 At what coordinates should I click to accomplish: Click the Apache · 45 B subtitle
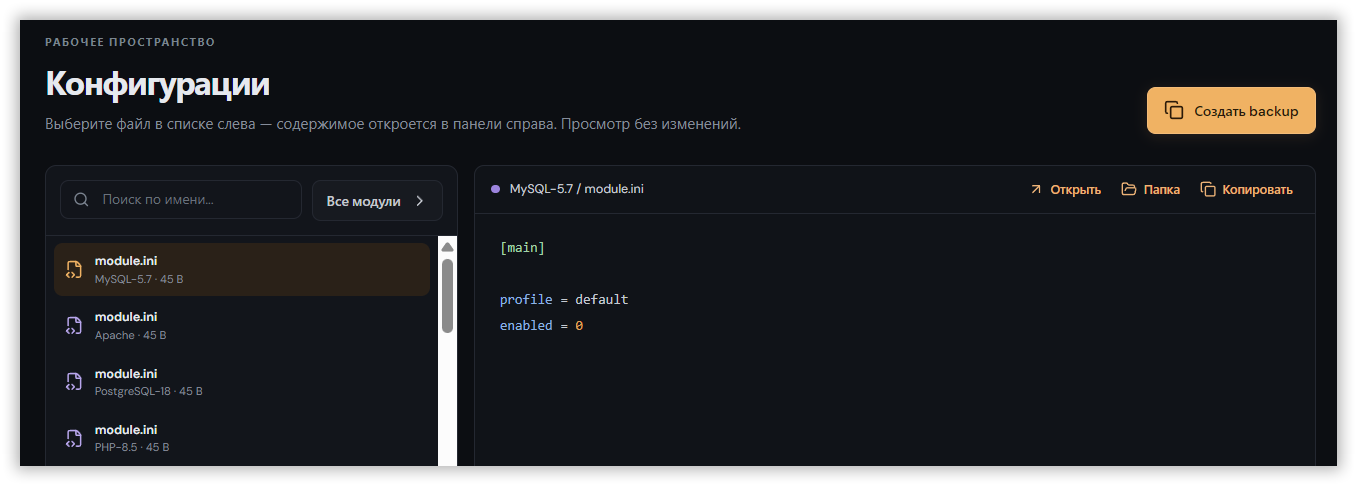tap(131, 335)
